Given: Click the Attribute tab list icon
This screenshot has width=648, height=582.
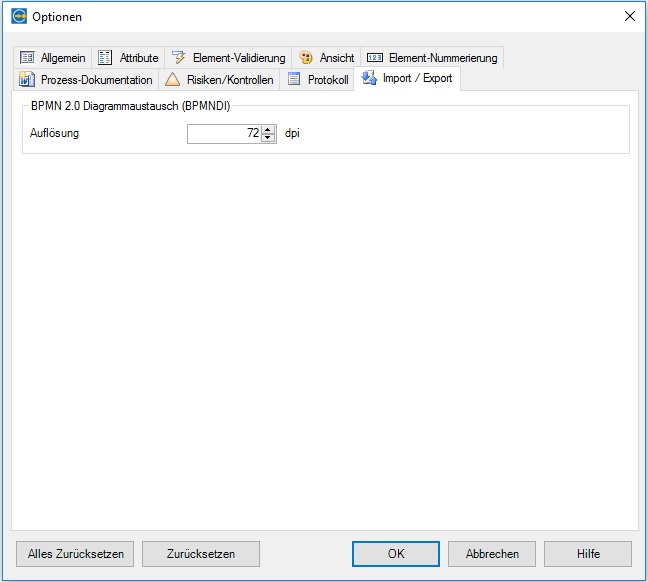Looking at the screenshot, I should coord(105,57).
